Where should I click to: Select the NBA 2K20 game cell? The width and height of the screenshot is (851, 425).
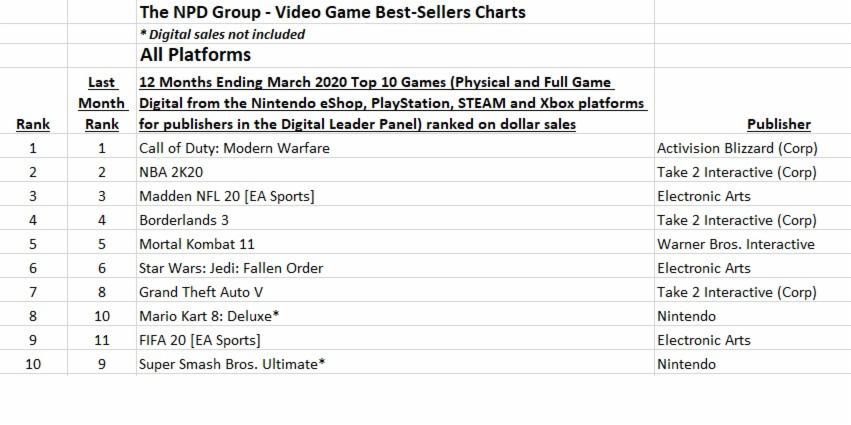tap(171, 172)
